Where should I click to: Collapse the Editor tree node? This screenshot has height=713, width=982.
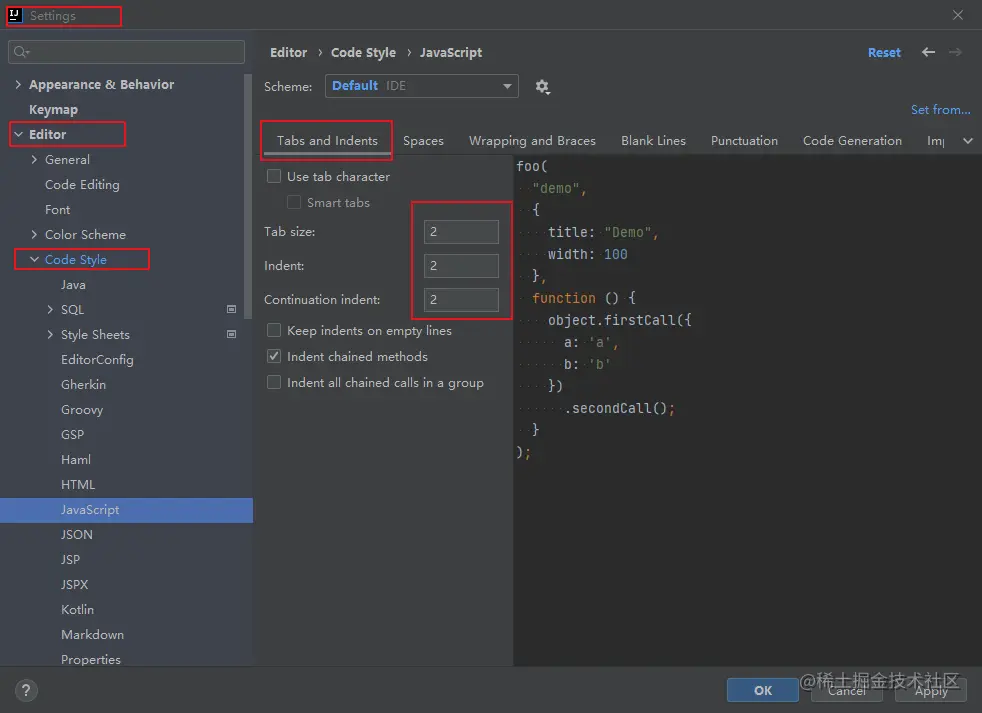pos(18,134)
